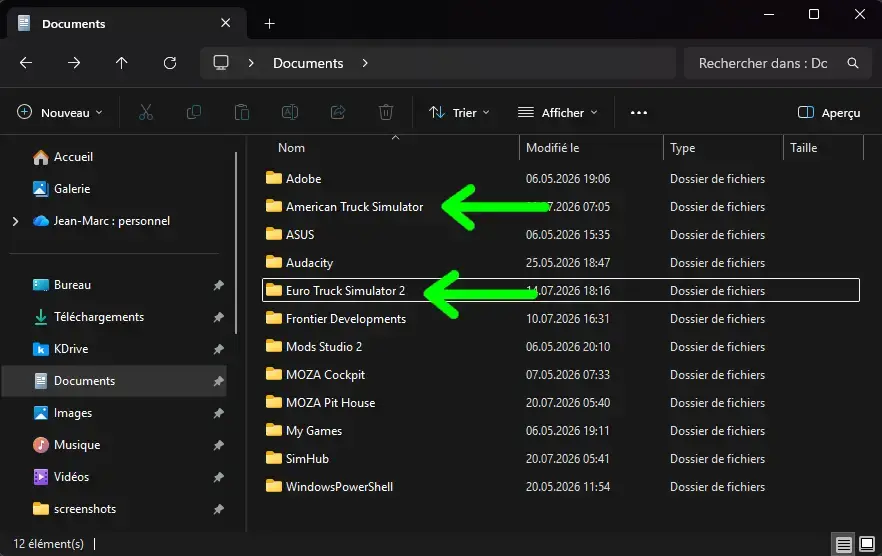Click the pin icon next to Musique
Screen dimensions: 882x556
(x=219, y=445)
